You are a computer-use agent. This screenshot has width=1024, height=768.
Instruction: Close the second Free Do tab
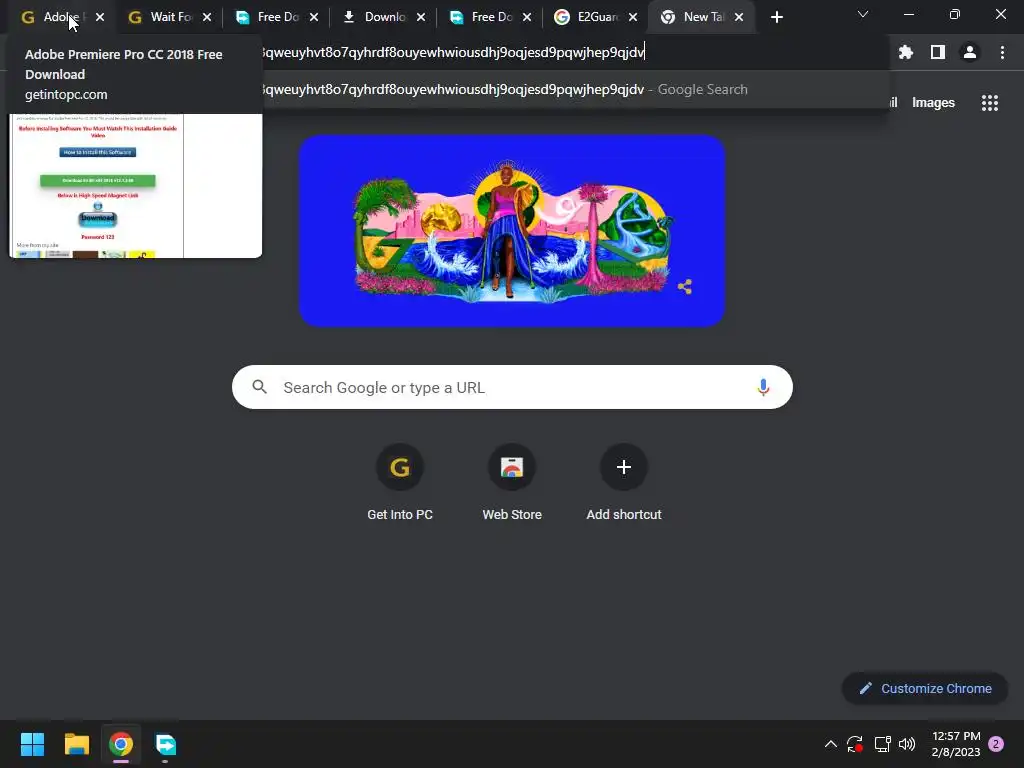pos(527,17)
